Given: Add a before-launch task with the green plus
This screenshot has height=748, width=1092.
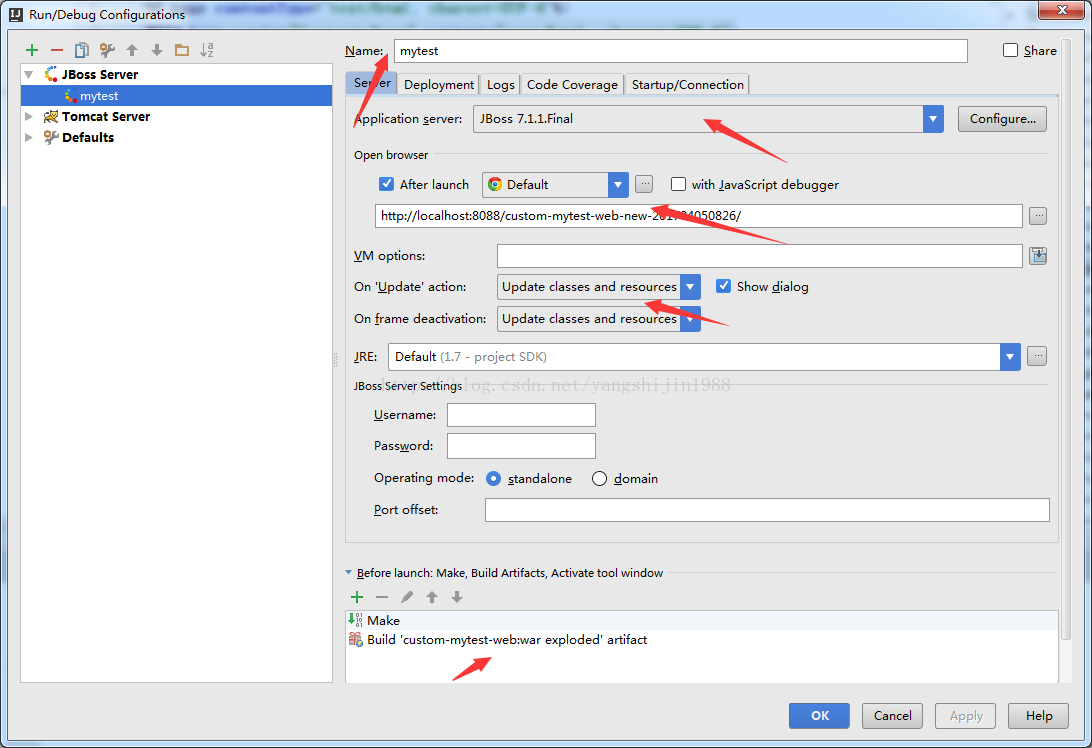Looking at the screenshot, I should coord(357,597).
